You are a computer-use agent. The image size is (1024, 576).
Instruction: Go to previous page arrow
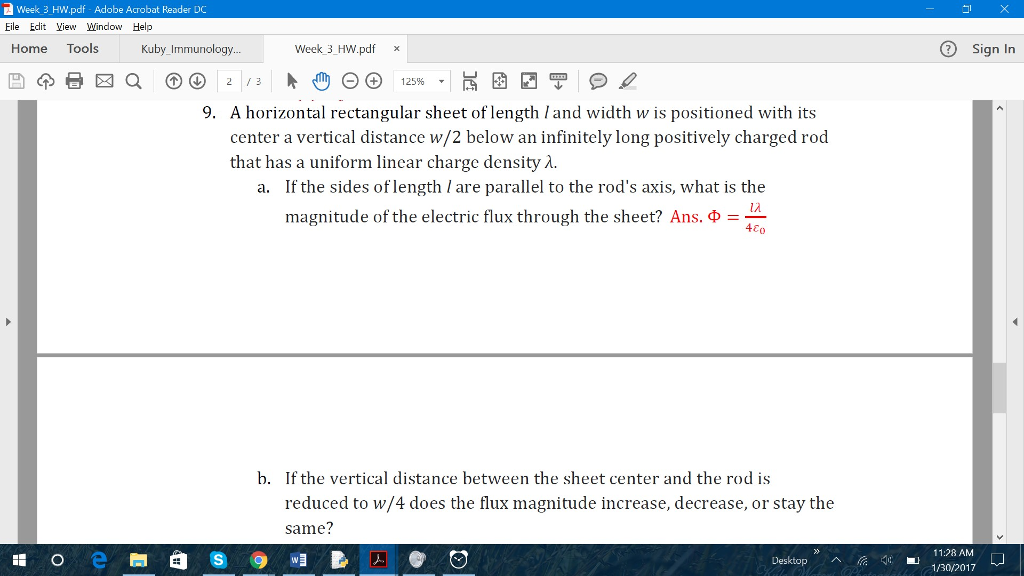coord(173,81)
